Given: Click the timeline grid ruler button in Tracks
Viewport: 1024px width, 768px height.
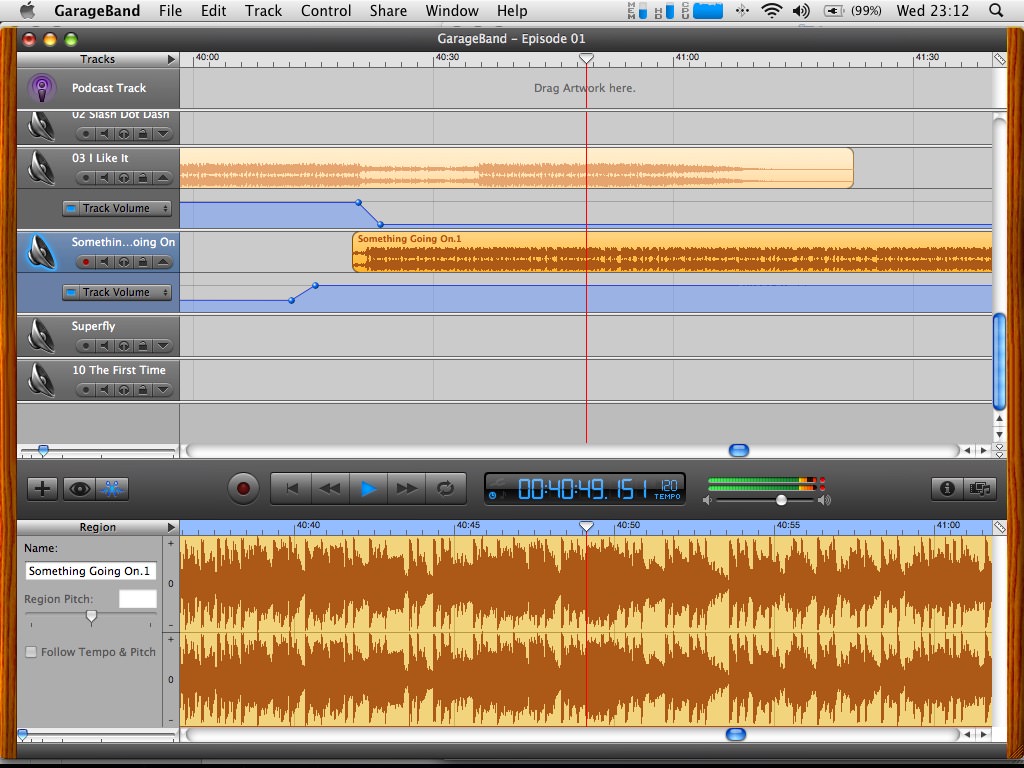Looking at the screenshot, I should (x=999, y=59).
